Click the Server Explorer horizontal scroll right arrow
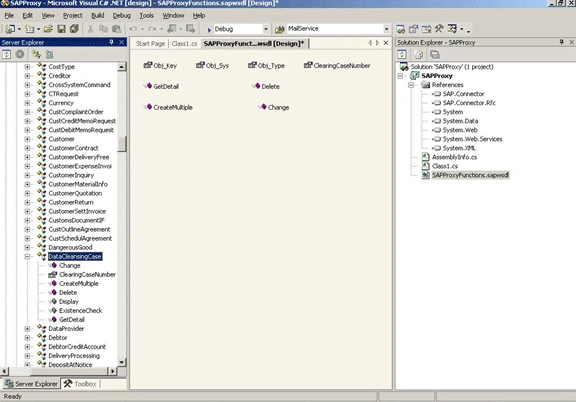The image size is (576, 402). (112, 371)
